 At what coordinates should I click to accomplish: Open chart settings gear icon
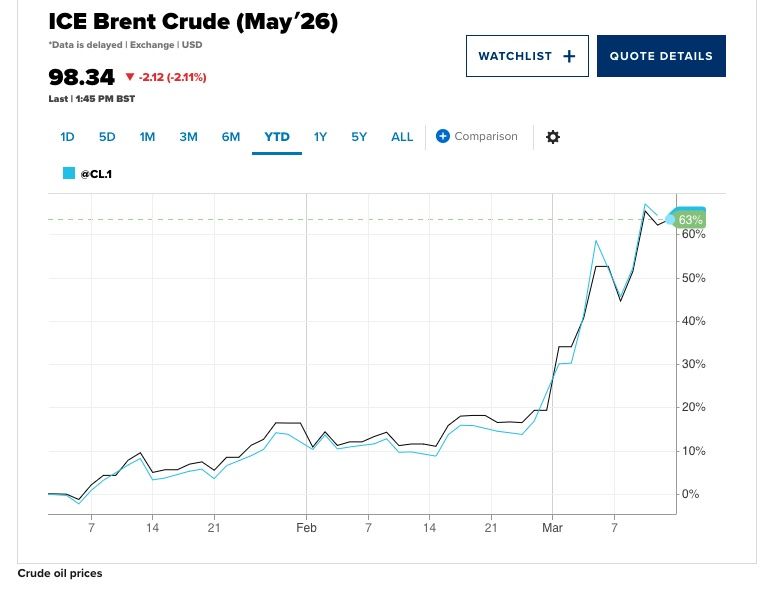(x=552, y=137)
